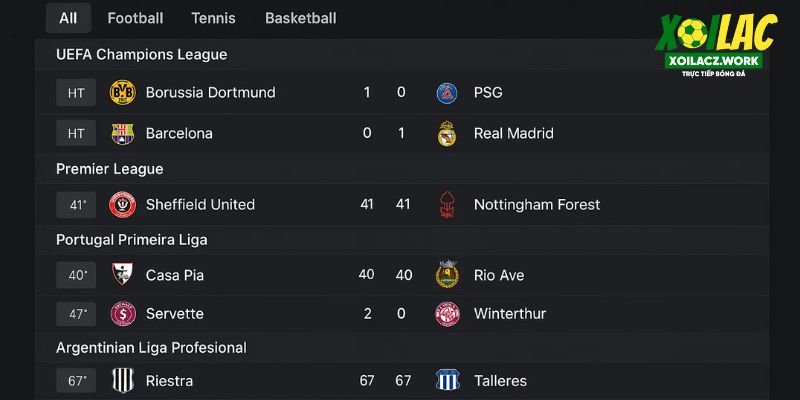Switch to the Football tab
This screenshot has width=800, height=400.
[x=135, y=18]
